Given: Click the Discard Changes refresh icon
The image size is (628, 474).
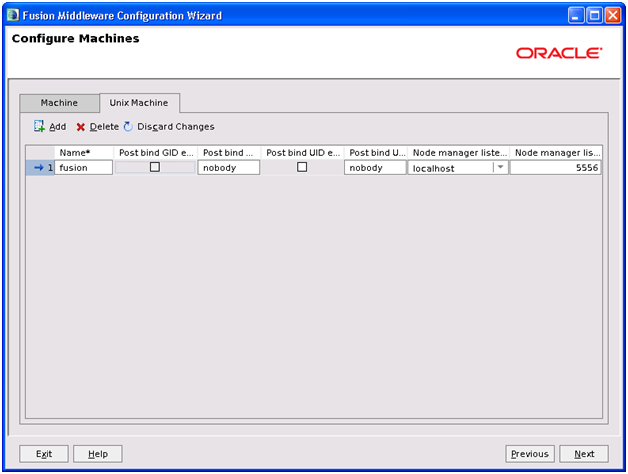Looking at the screenshot, I should (128, 126).
